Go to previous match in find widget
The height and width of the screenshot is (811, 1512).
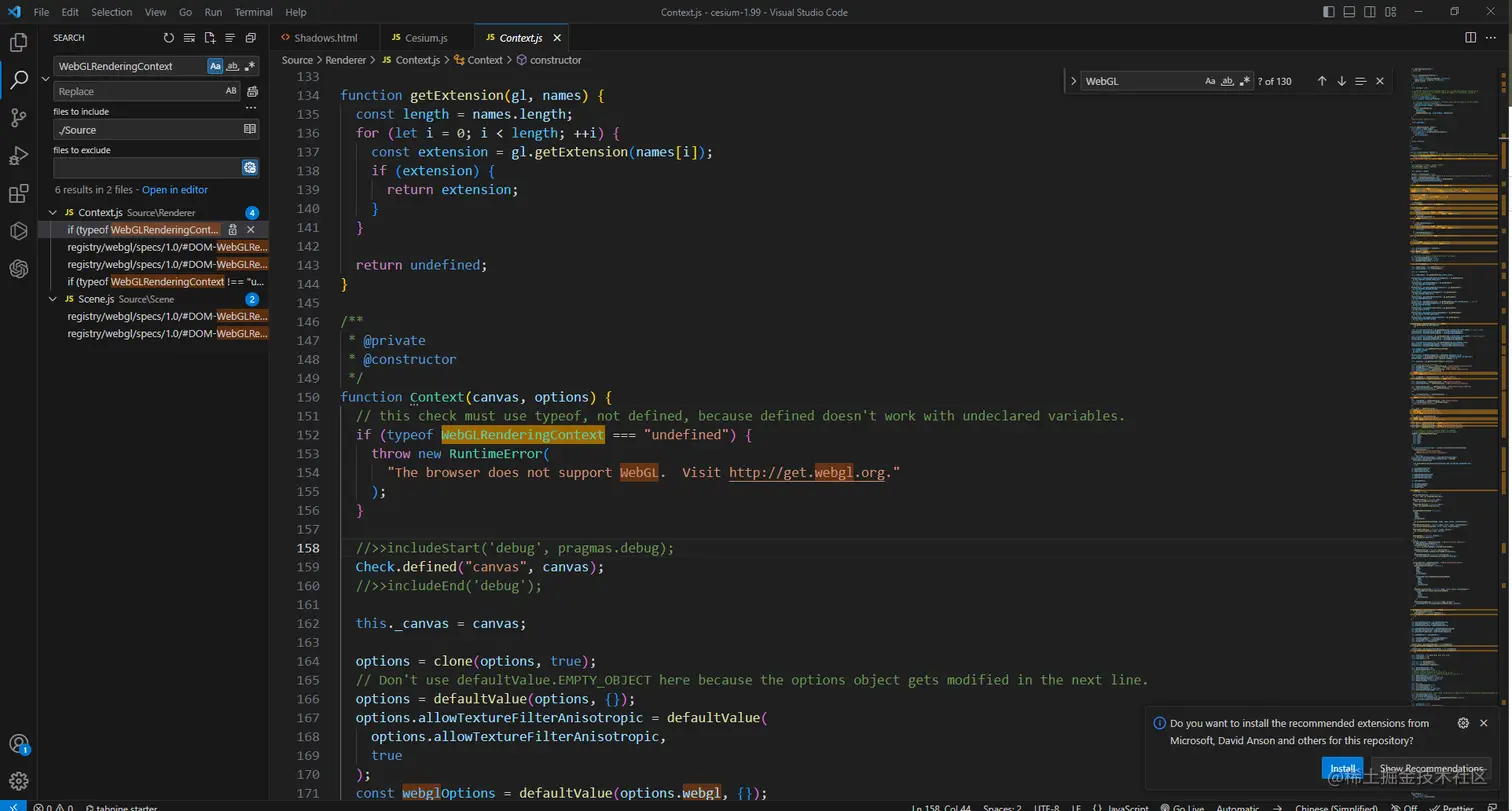(x=1322, y=81)
